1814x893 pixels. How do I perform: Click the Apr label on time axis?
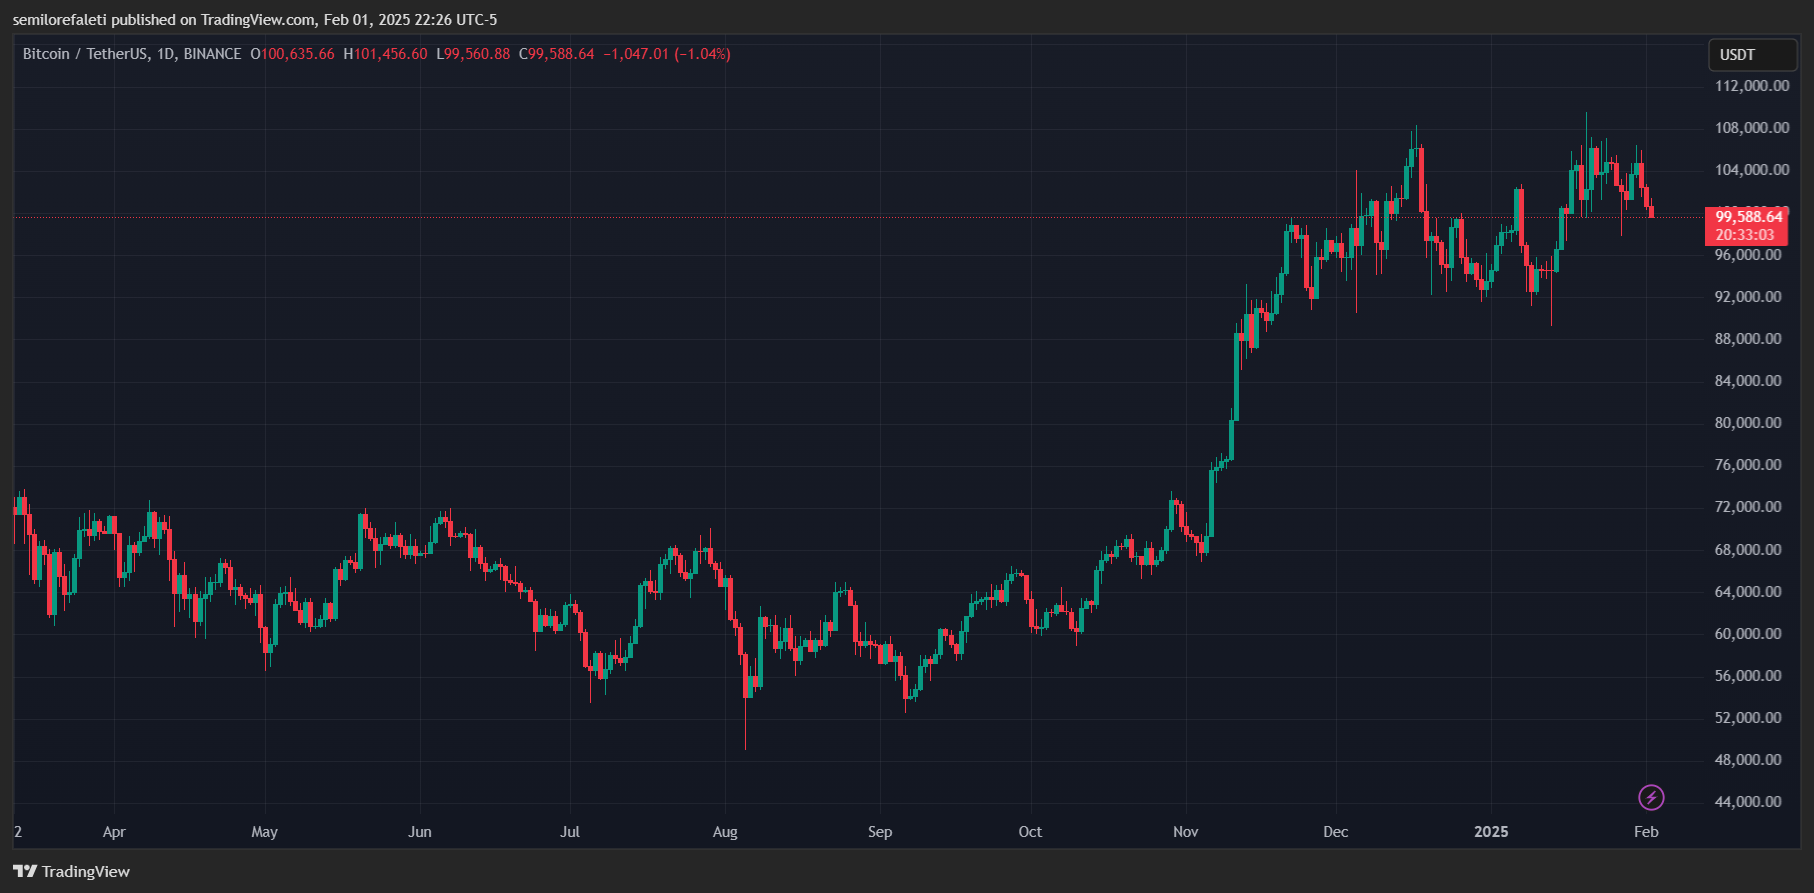pyautogui.click(x=114, y=832)
